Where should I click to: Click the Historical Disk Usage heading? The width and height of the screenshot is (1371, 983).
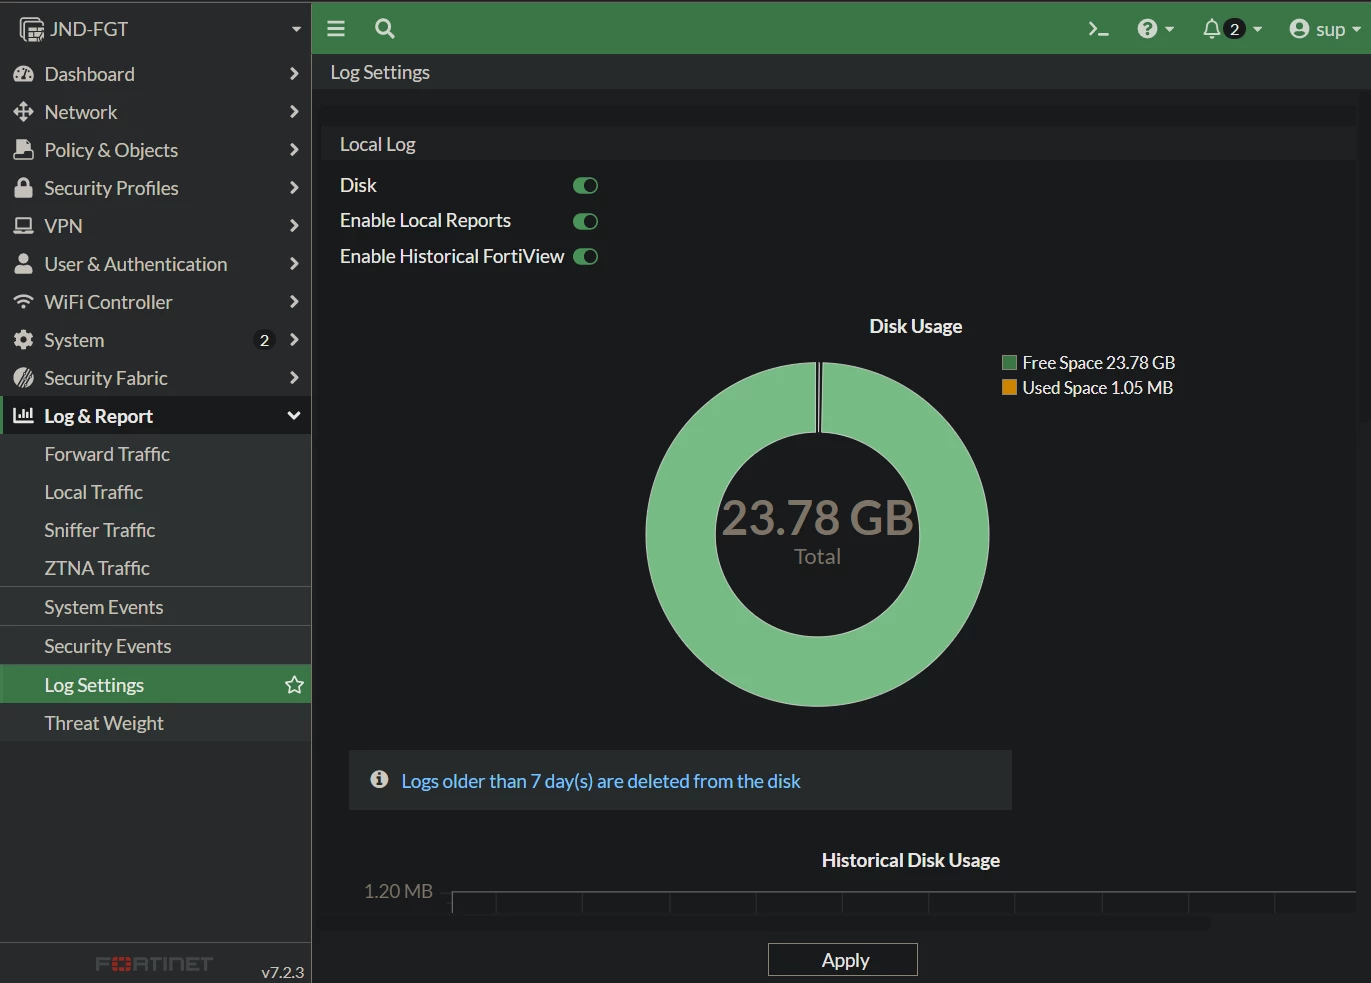tap(911, 860)
